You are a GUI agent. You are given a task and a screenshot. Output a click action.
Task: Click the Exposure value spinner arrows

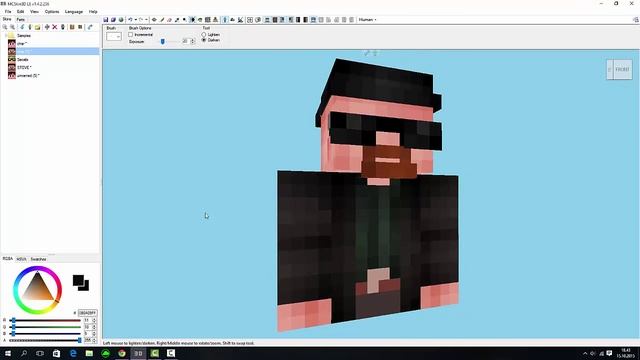(x=193, y=41)
